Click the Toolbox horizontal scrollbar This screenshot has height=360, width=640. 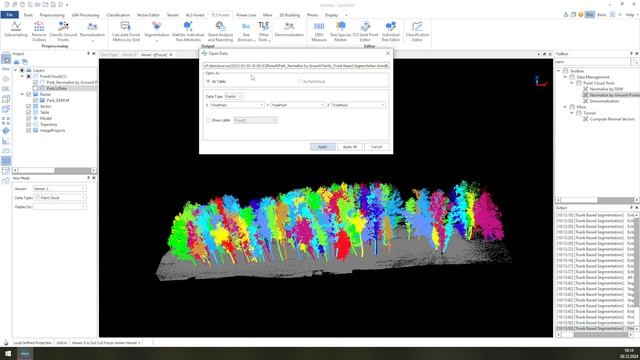[596, 200]
